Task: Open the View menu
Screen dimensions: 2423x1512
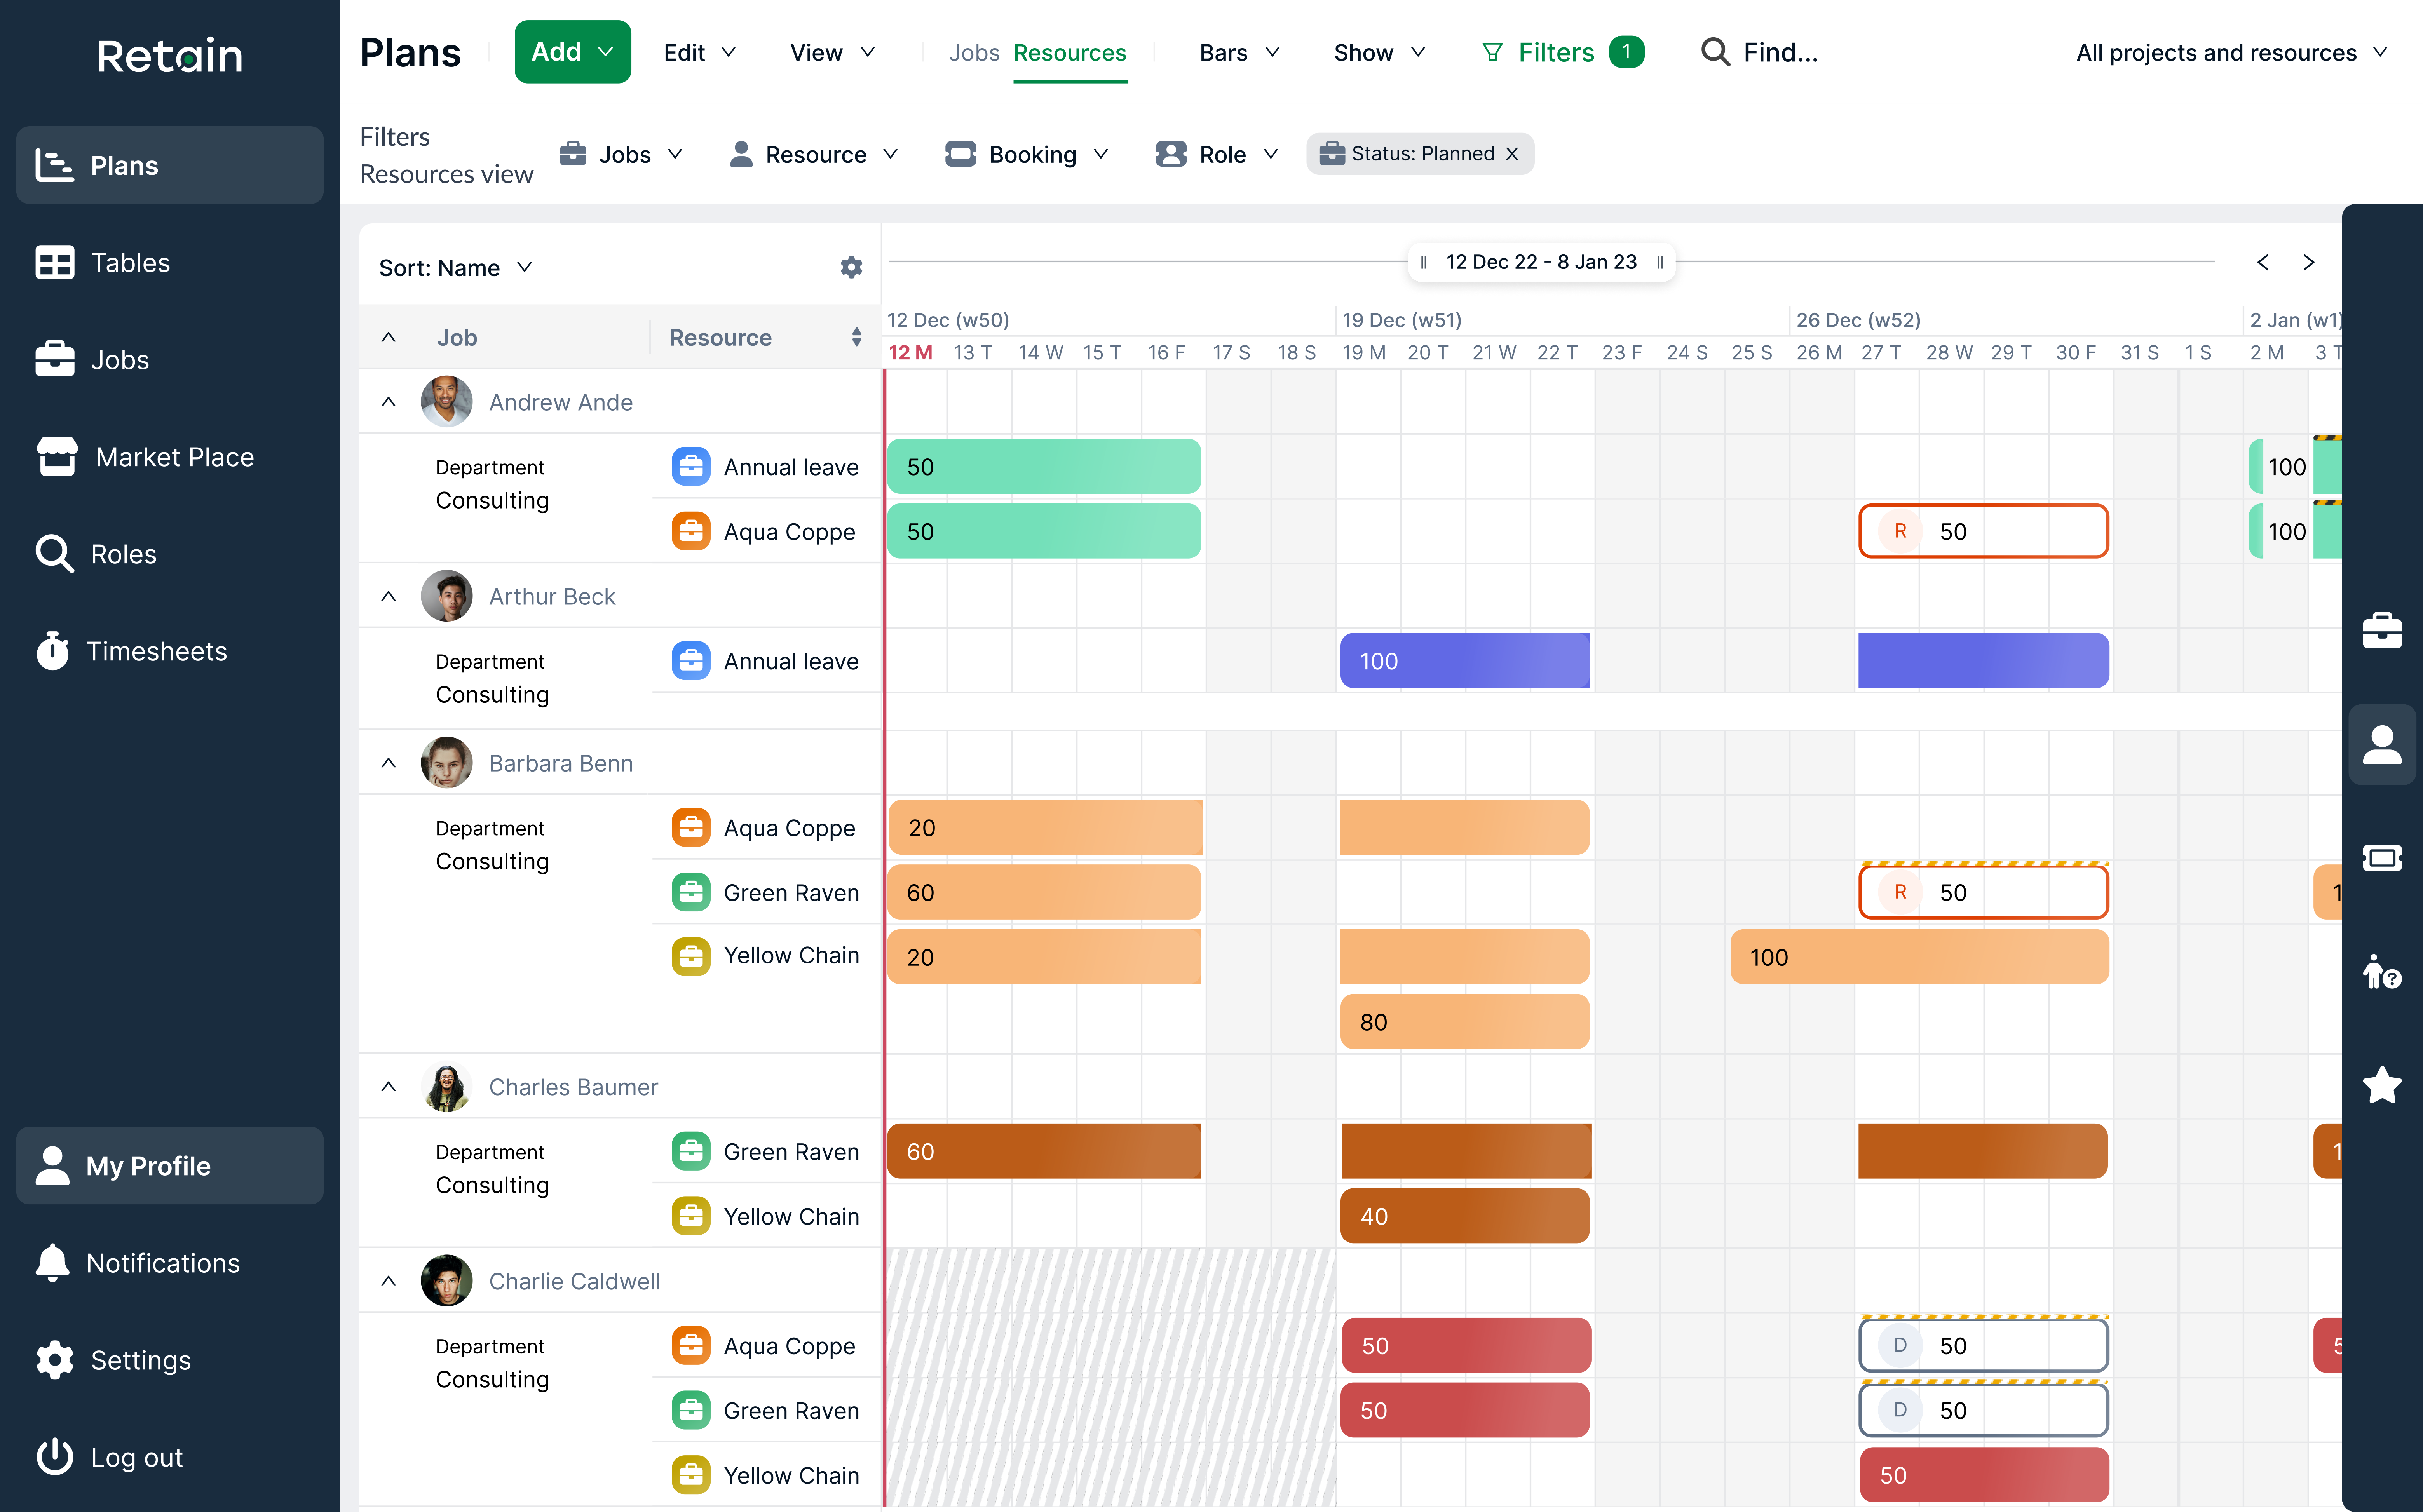Action: pos(831,52)
